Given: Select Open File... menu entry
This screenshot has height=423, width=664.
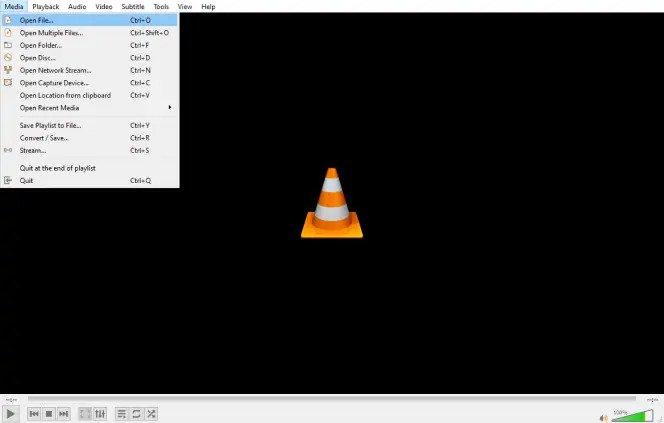Looking at the screenshot, I should pyautogui.click(x=89, y=20).
